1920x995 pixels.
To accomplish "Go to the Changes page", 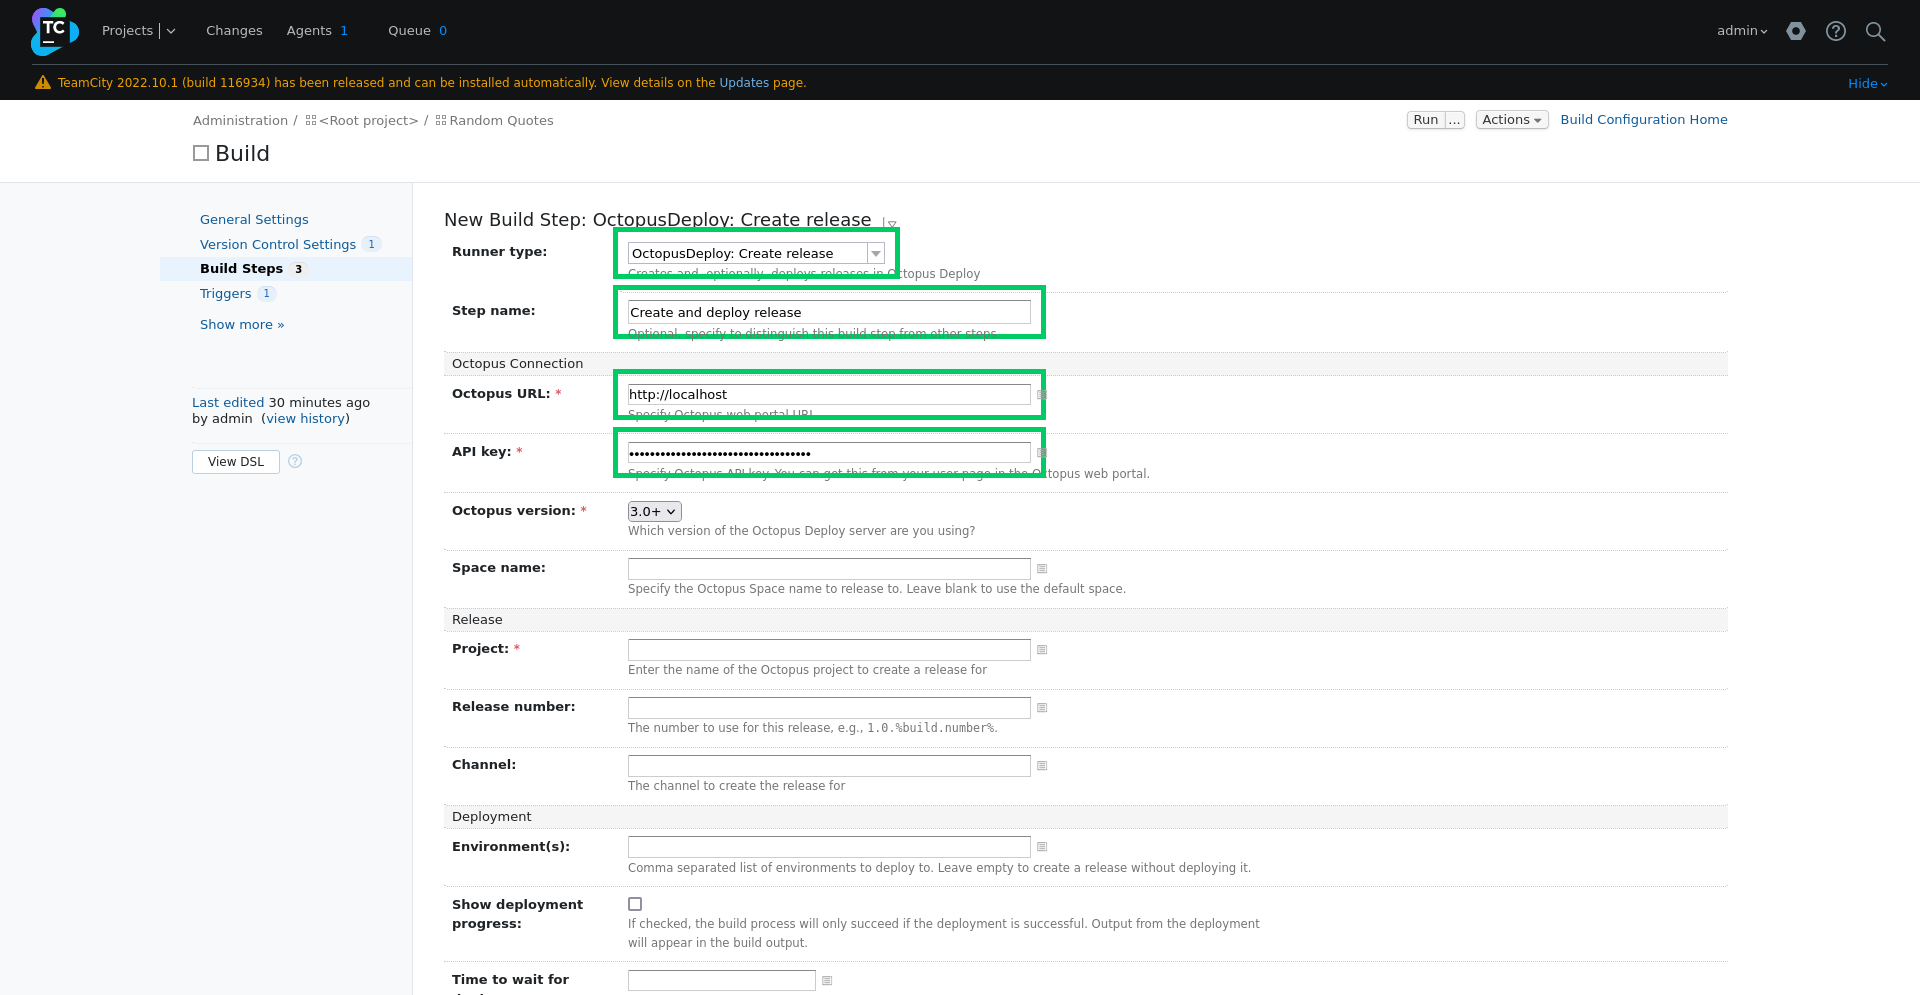I will coord(234,31).
